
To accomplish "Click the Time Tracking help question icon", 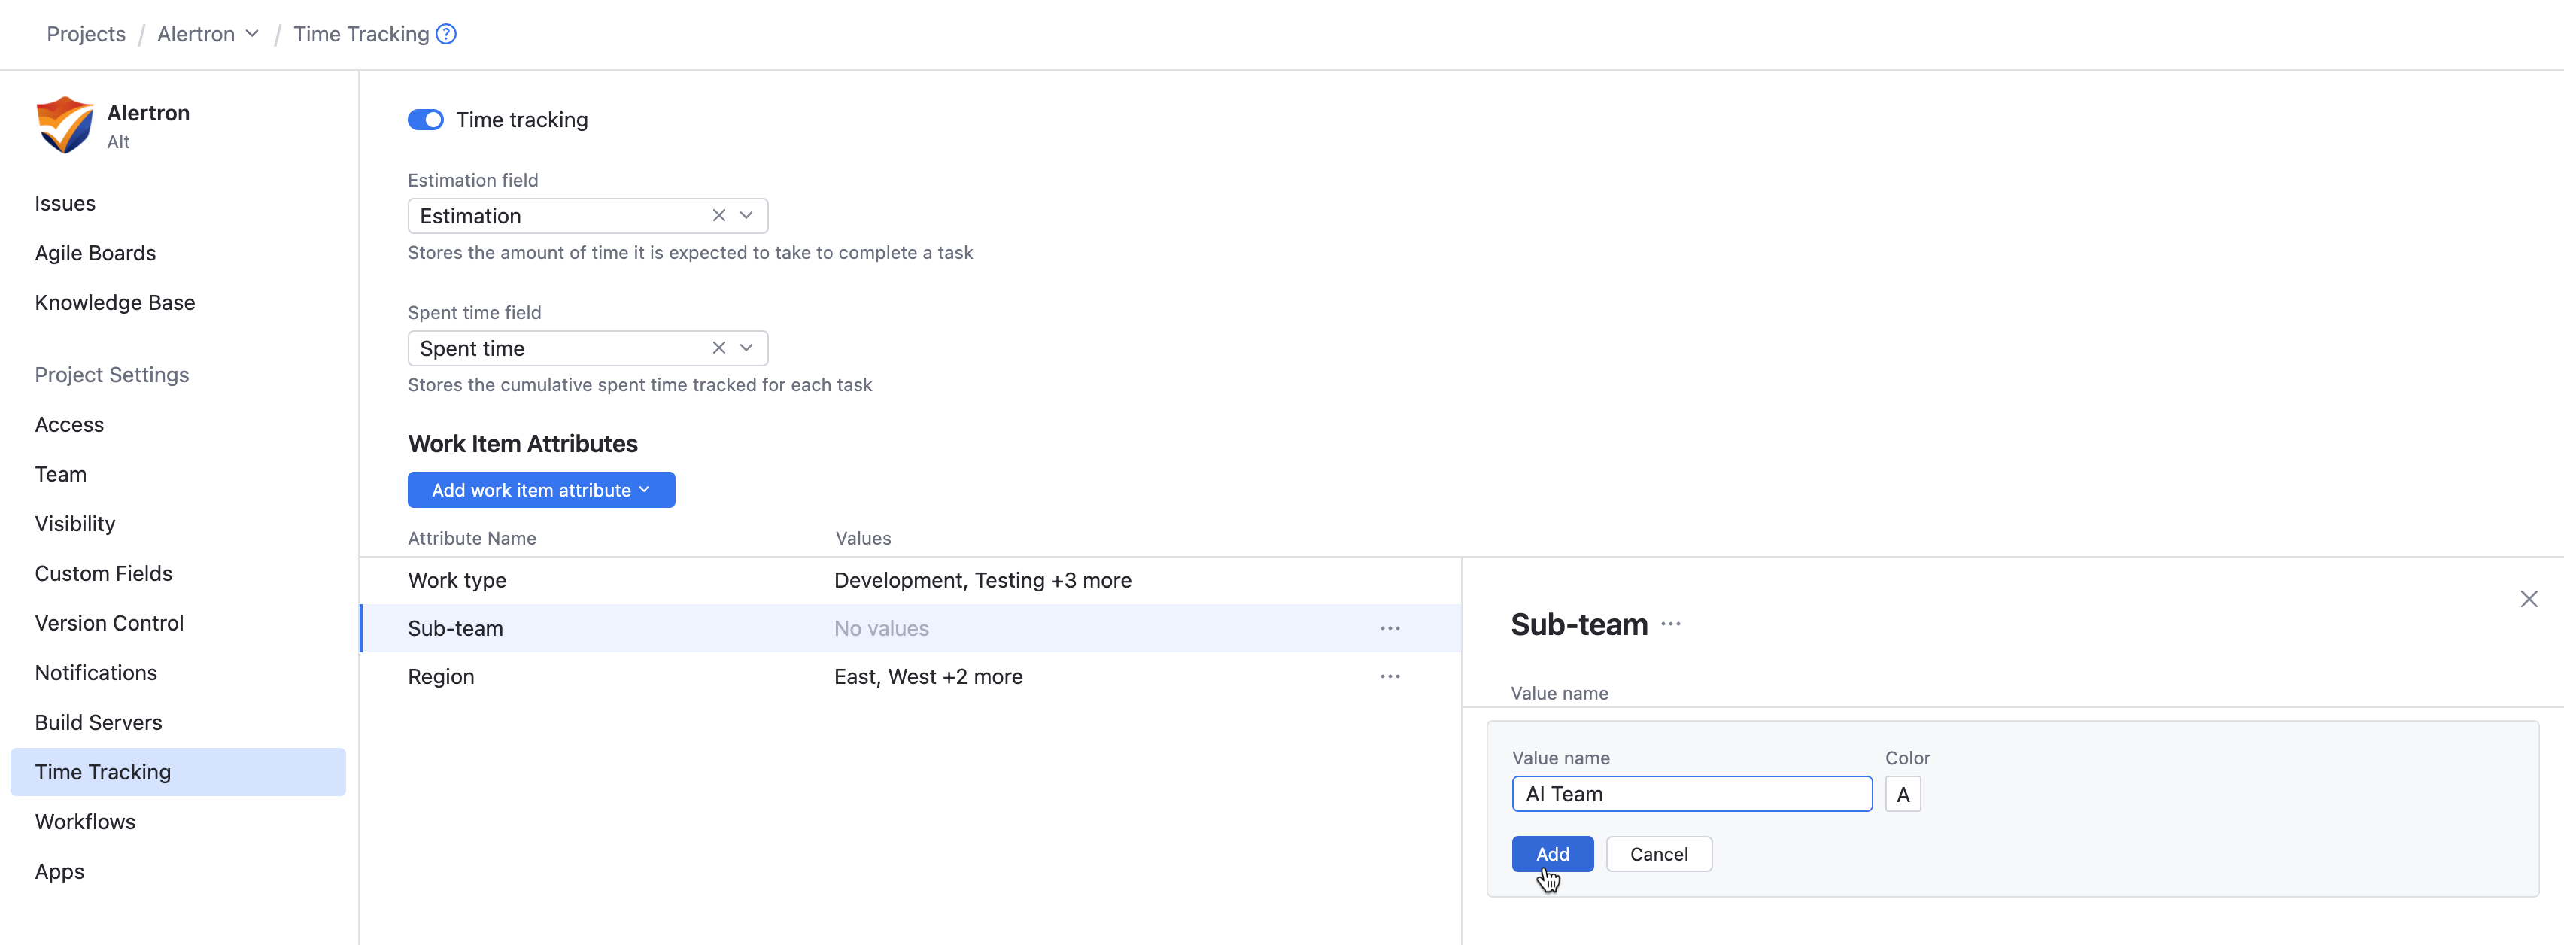I will pos(446,34).
